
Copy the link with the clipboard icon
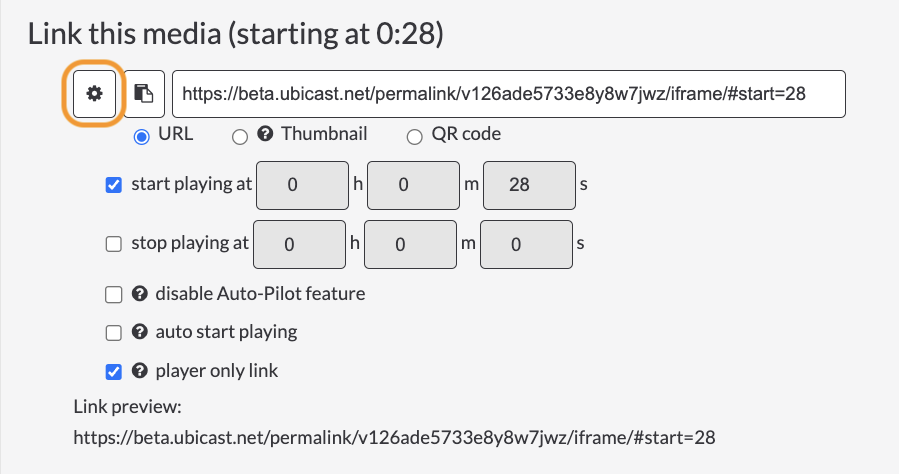[144, 94]
